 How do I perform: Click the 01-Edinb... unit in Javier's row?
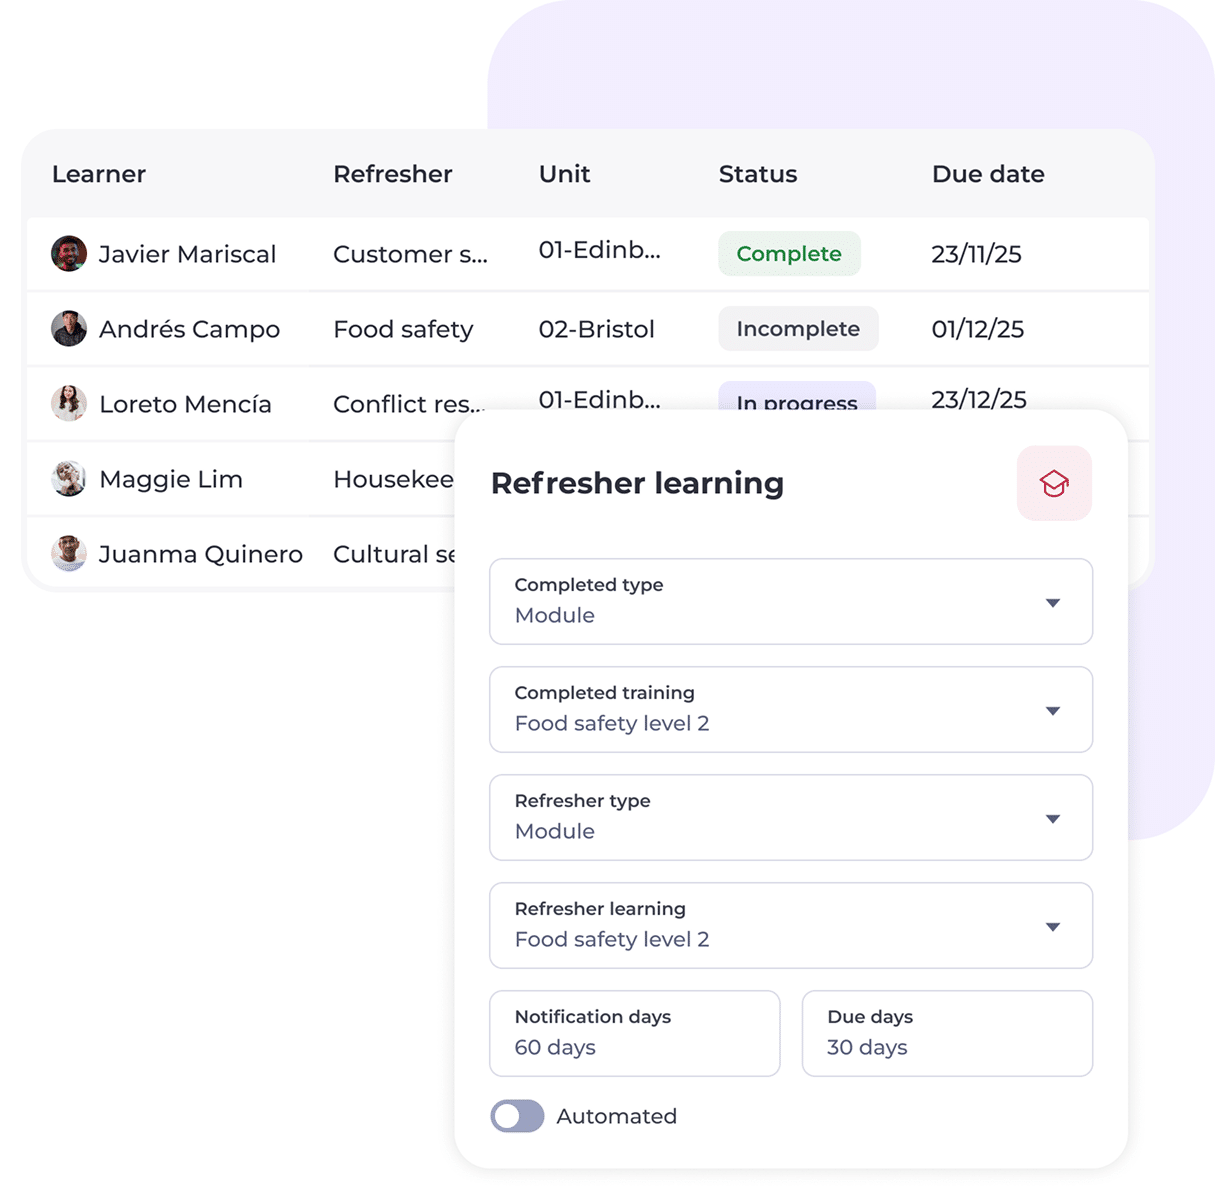(599, 250)
